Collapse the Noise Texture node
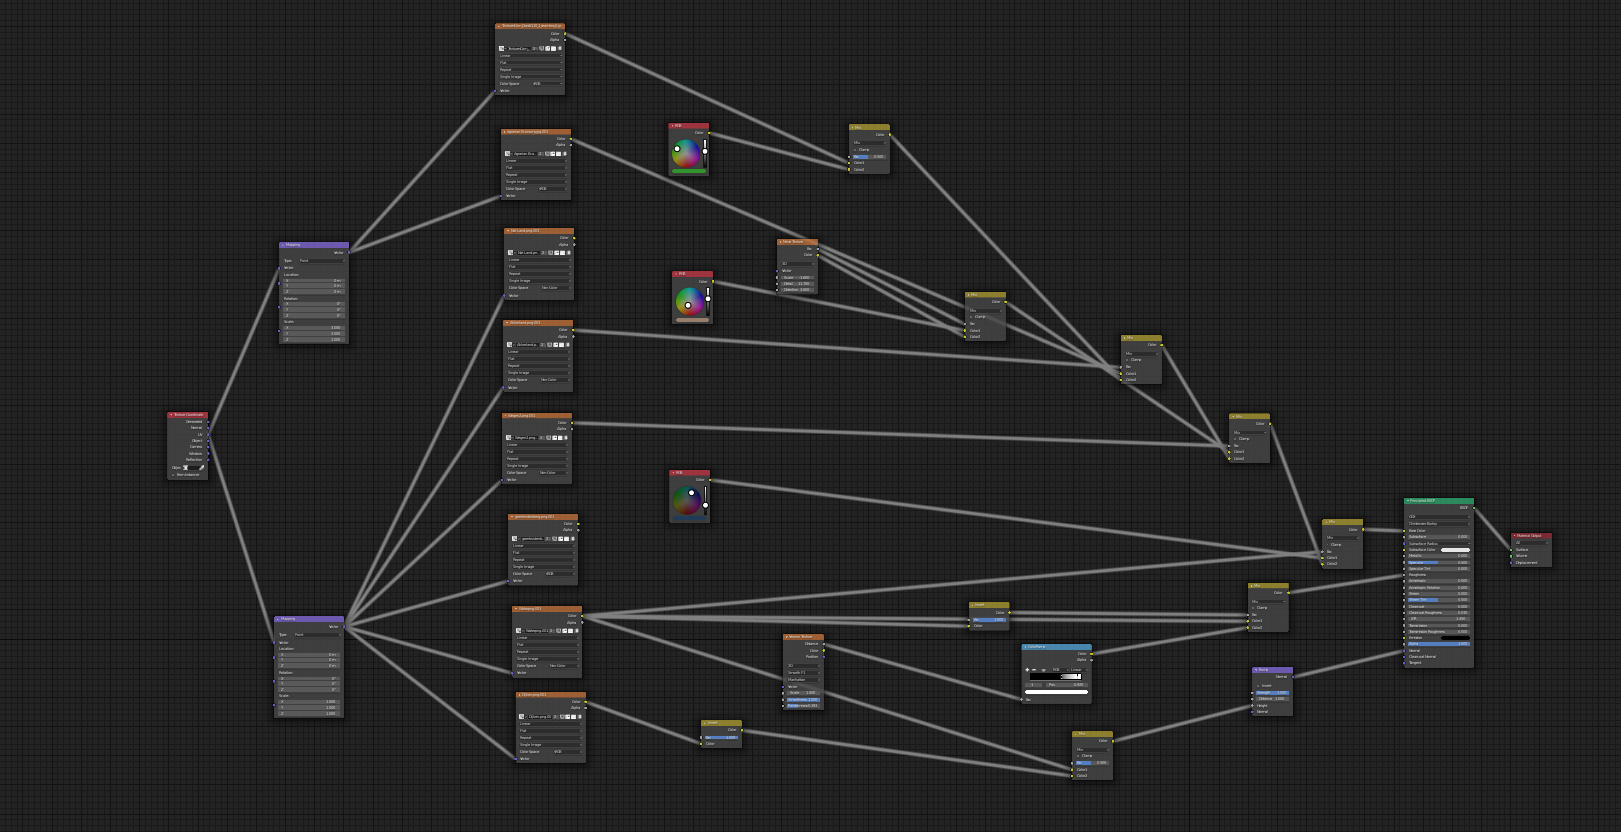 pos(781,242)
